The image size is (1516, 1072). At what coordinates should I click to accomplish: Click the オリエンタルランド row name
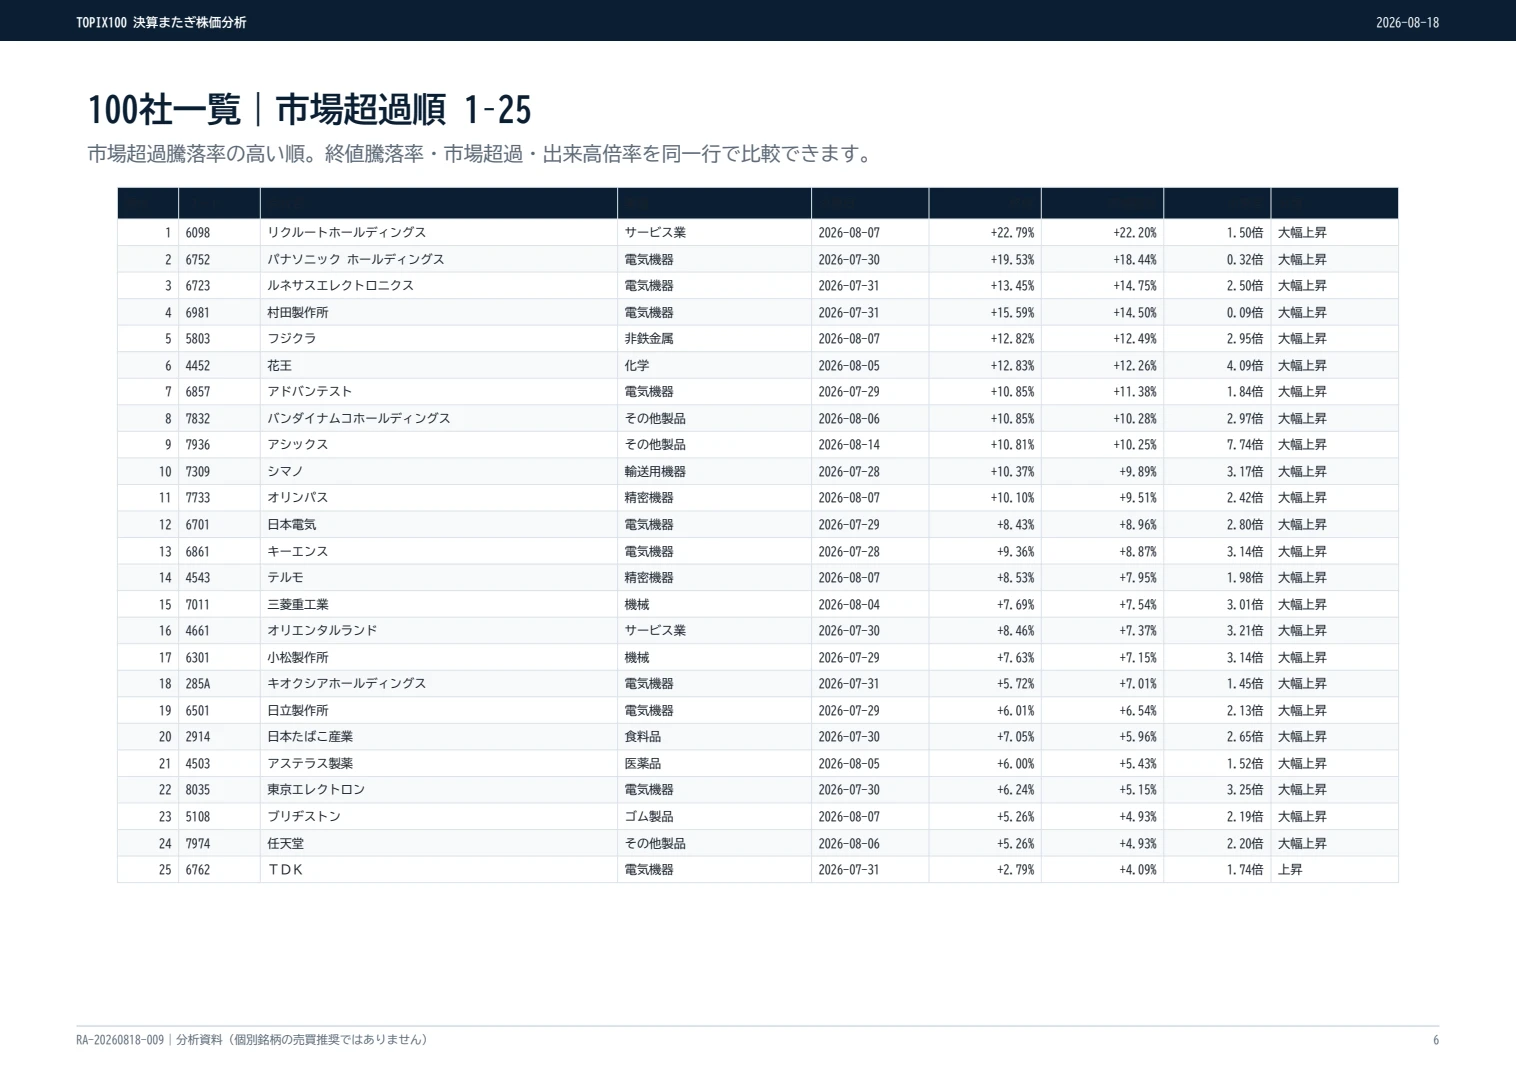(x=322, y=631)
